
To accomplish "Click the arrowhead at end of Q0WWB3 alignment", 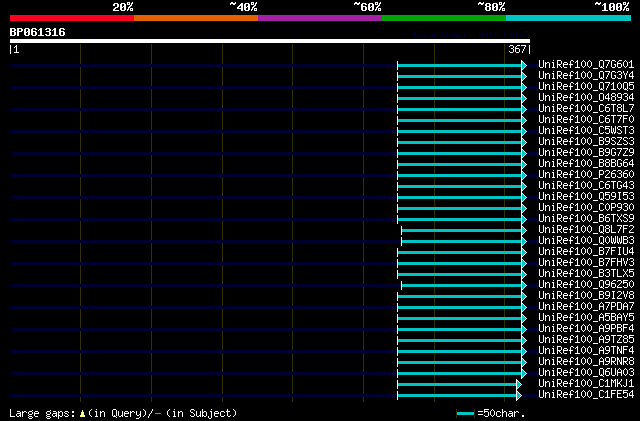I will [524, 242].
